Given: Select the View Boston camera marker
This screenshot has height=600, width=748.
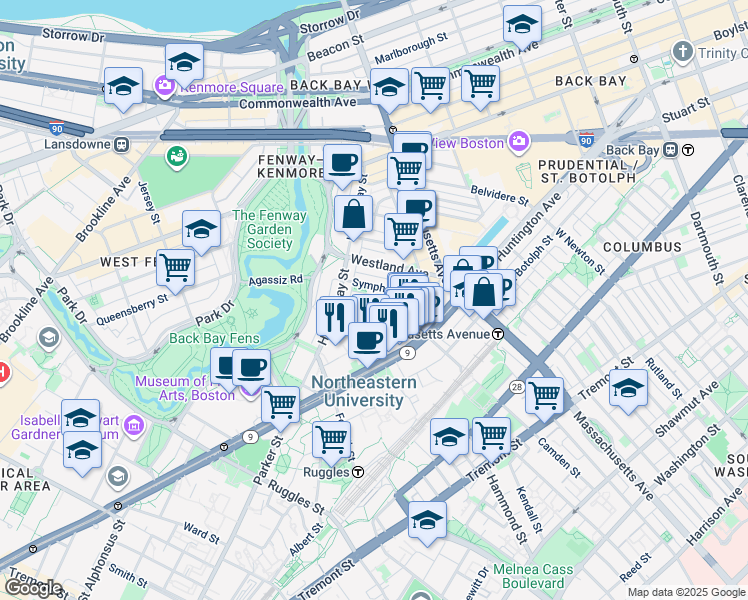Looking at the screenshot, I should click(x=519, y=142).
